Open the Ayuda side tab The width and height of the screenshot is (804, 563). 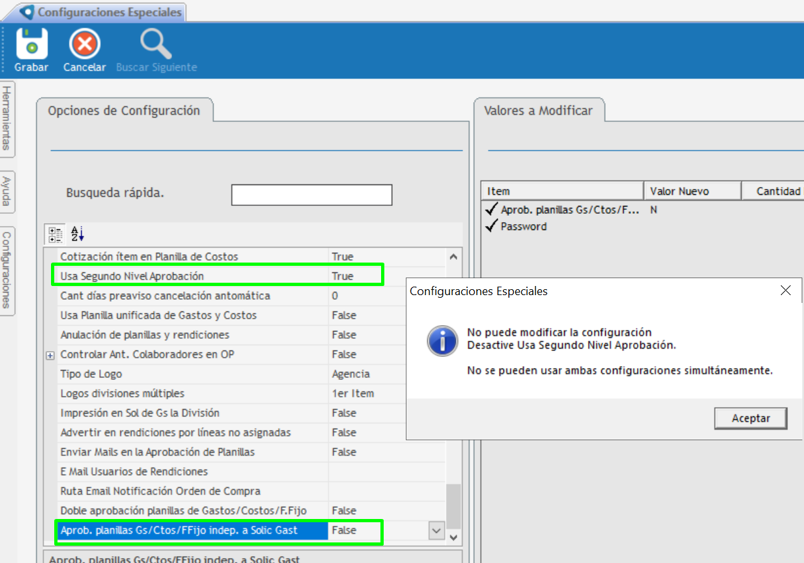click(7, 191)
